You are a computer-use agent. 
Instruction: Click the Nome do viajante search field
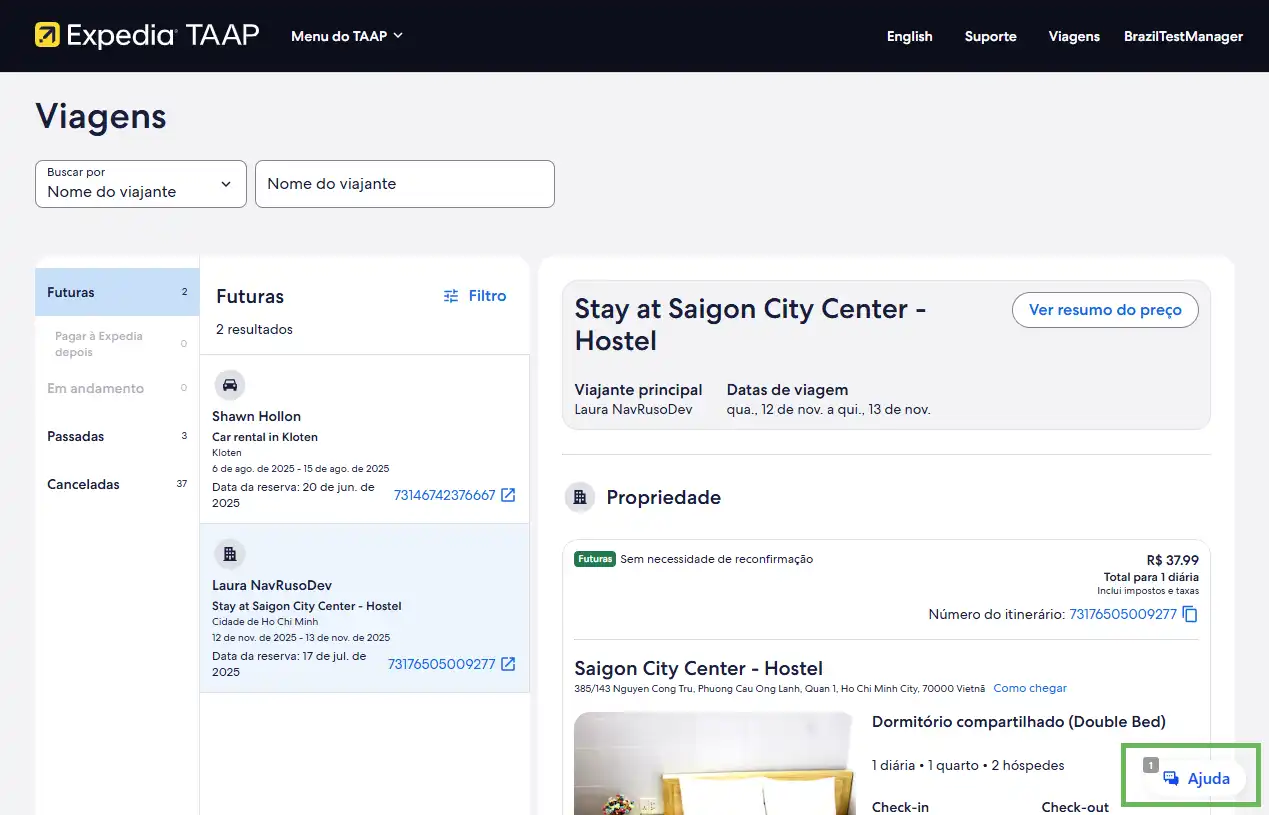405,184
